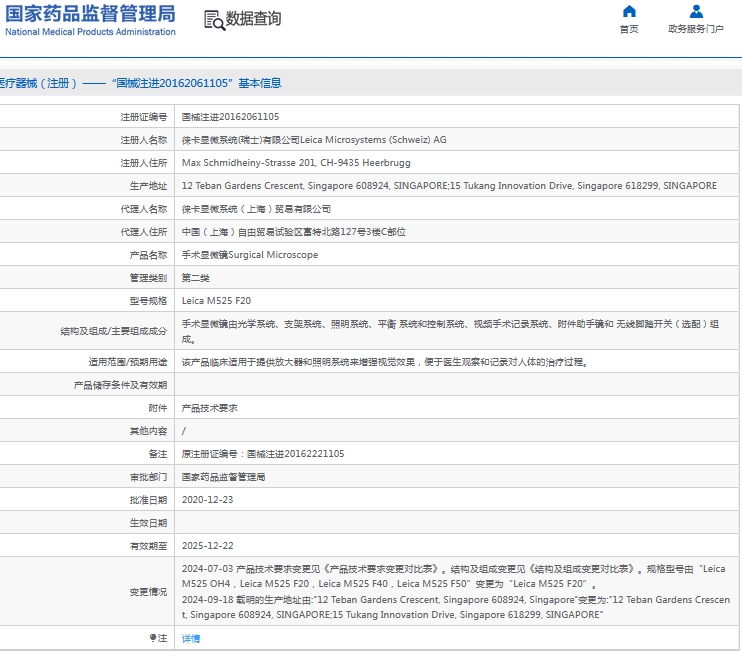742x658 pixels.
Task: Click the 适用范围/预期用途 row label
Action: 128,362
